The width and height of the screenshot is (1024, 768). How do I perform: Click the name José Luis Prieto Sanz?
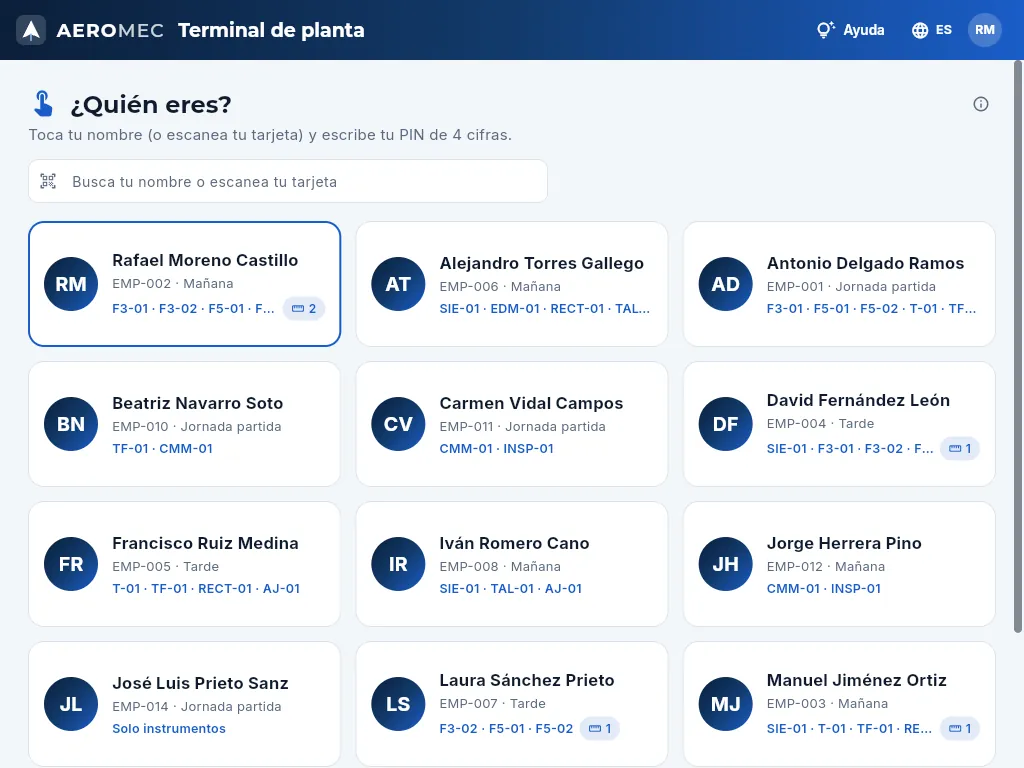coord(200,683)
